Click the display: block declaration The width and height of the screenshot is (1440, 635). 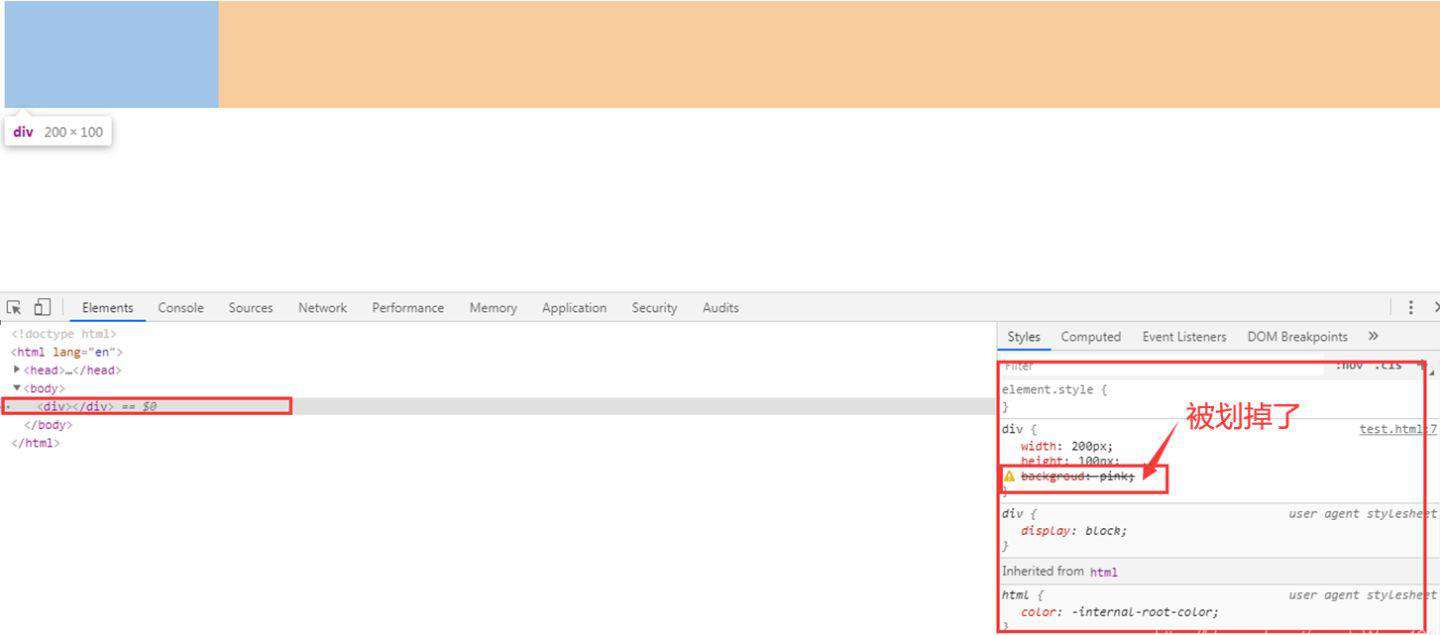1074,531
